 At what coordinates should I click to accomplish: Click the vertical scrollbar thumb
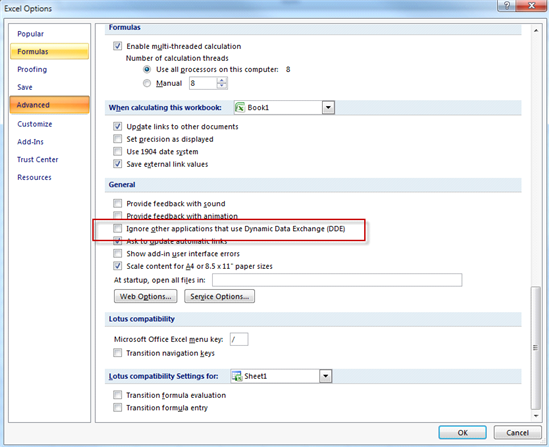pyautogui.click(x=536, y=348)
